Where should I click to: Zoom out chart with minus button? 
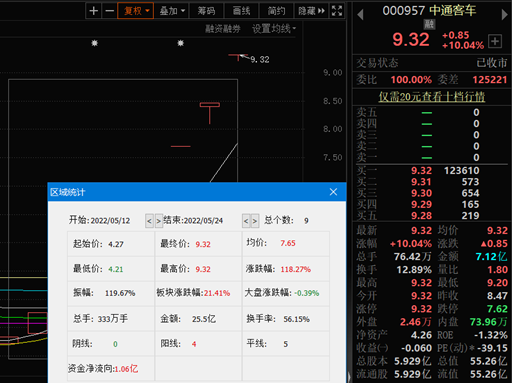(109, 11)
